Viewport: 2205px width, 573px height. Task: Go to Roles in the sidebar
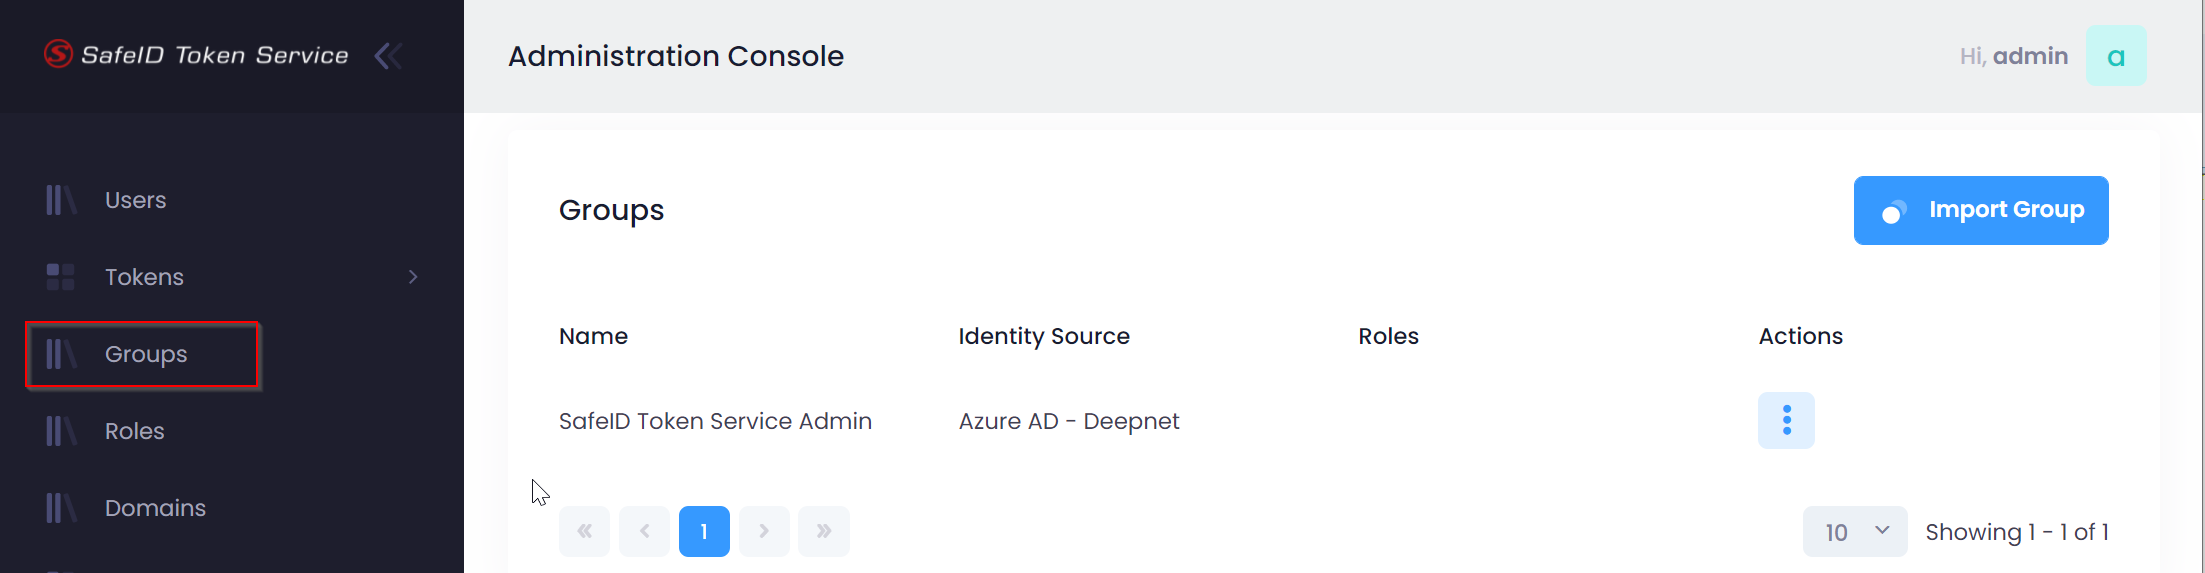coord(135,431)
